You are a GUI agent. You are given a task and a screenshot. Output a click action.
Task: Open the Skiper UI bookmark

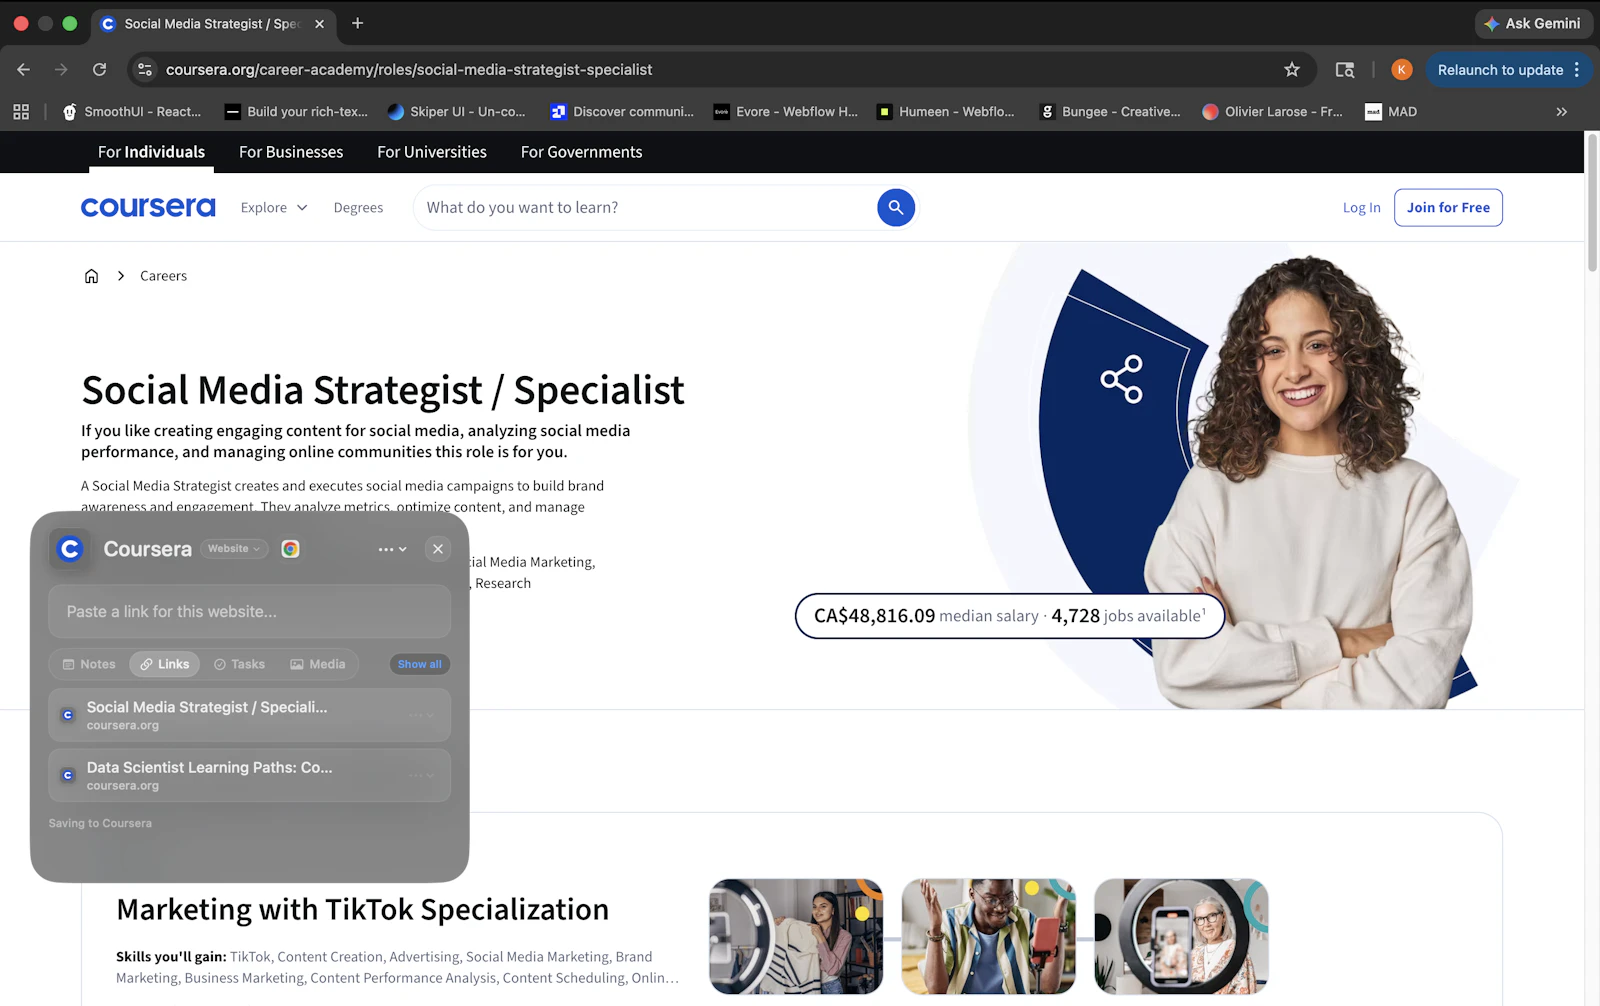click(x=456, y=112)
